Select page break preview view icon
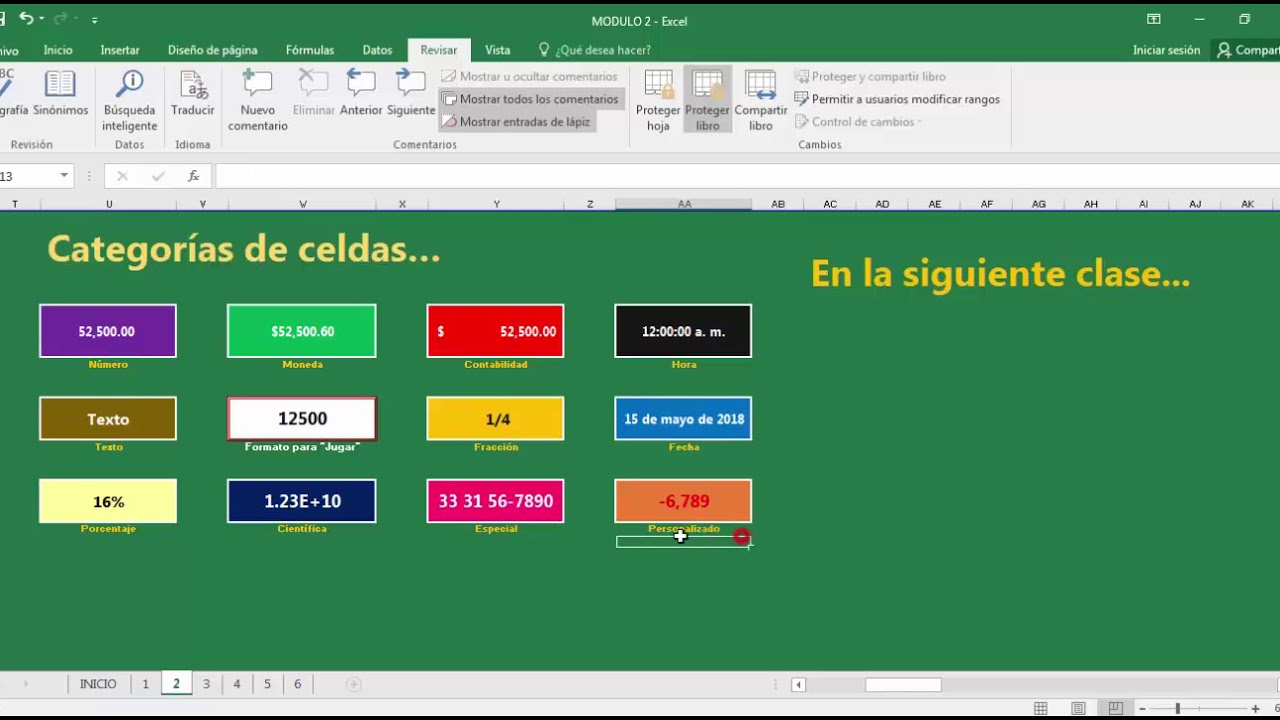Image resolution: width=1280 pixels, height=720 pixels. [1115, 708]
